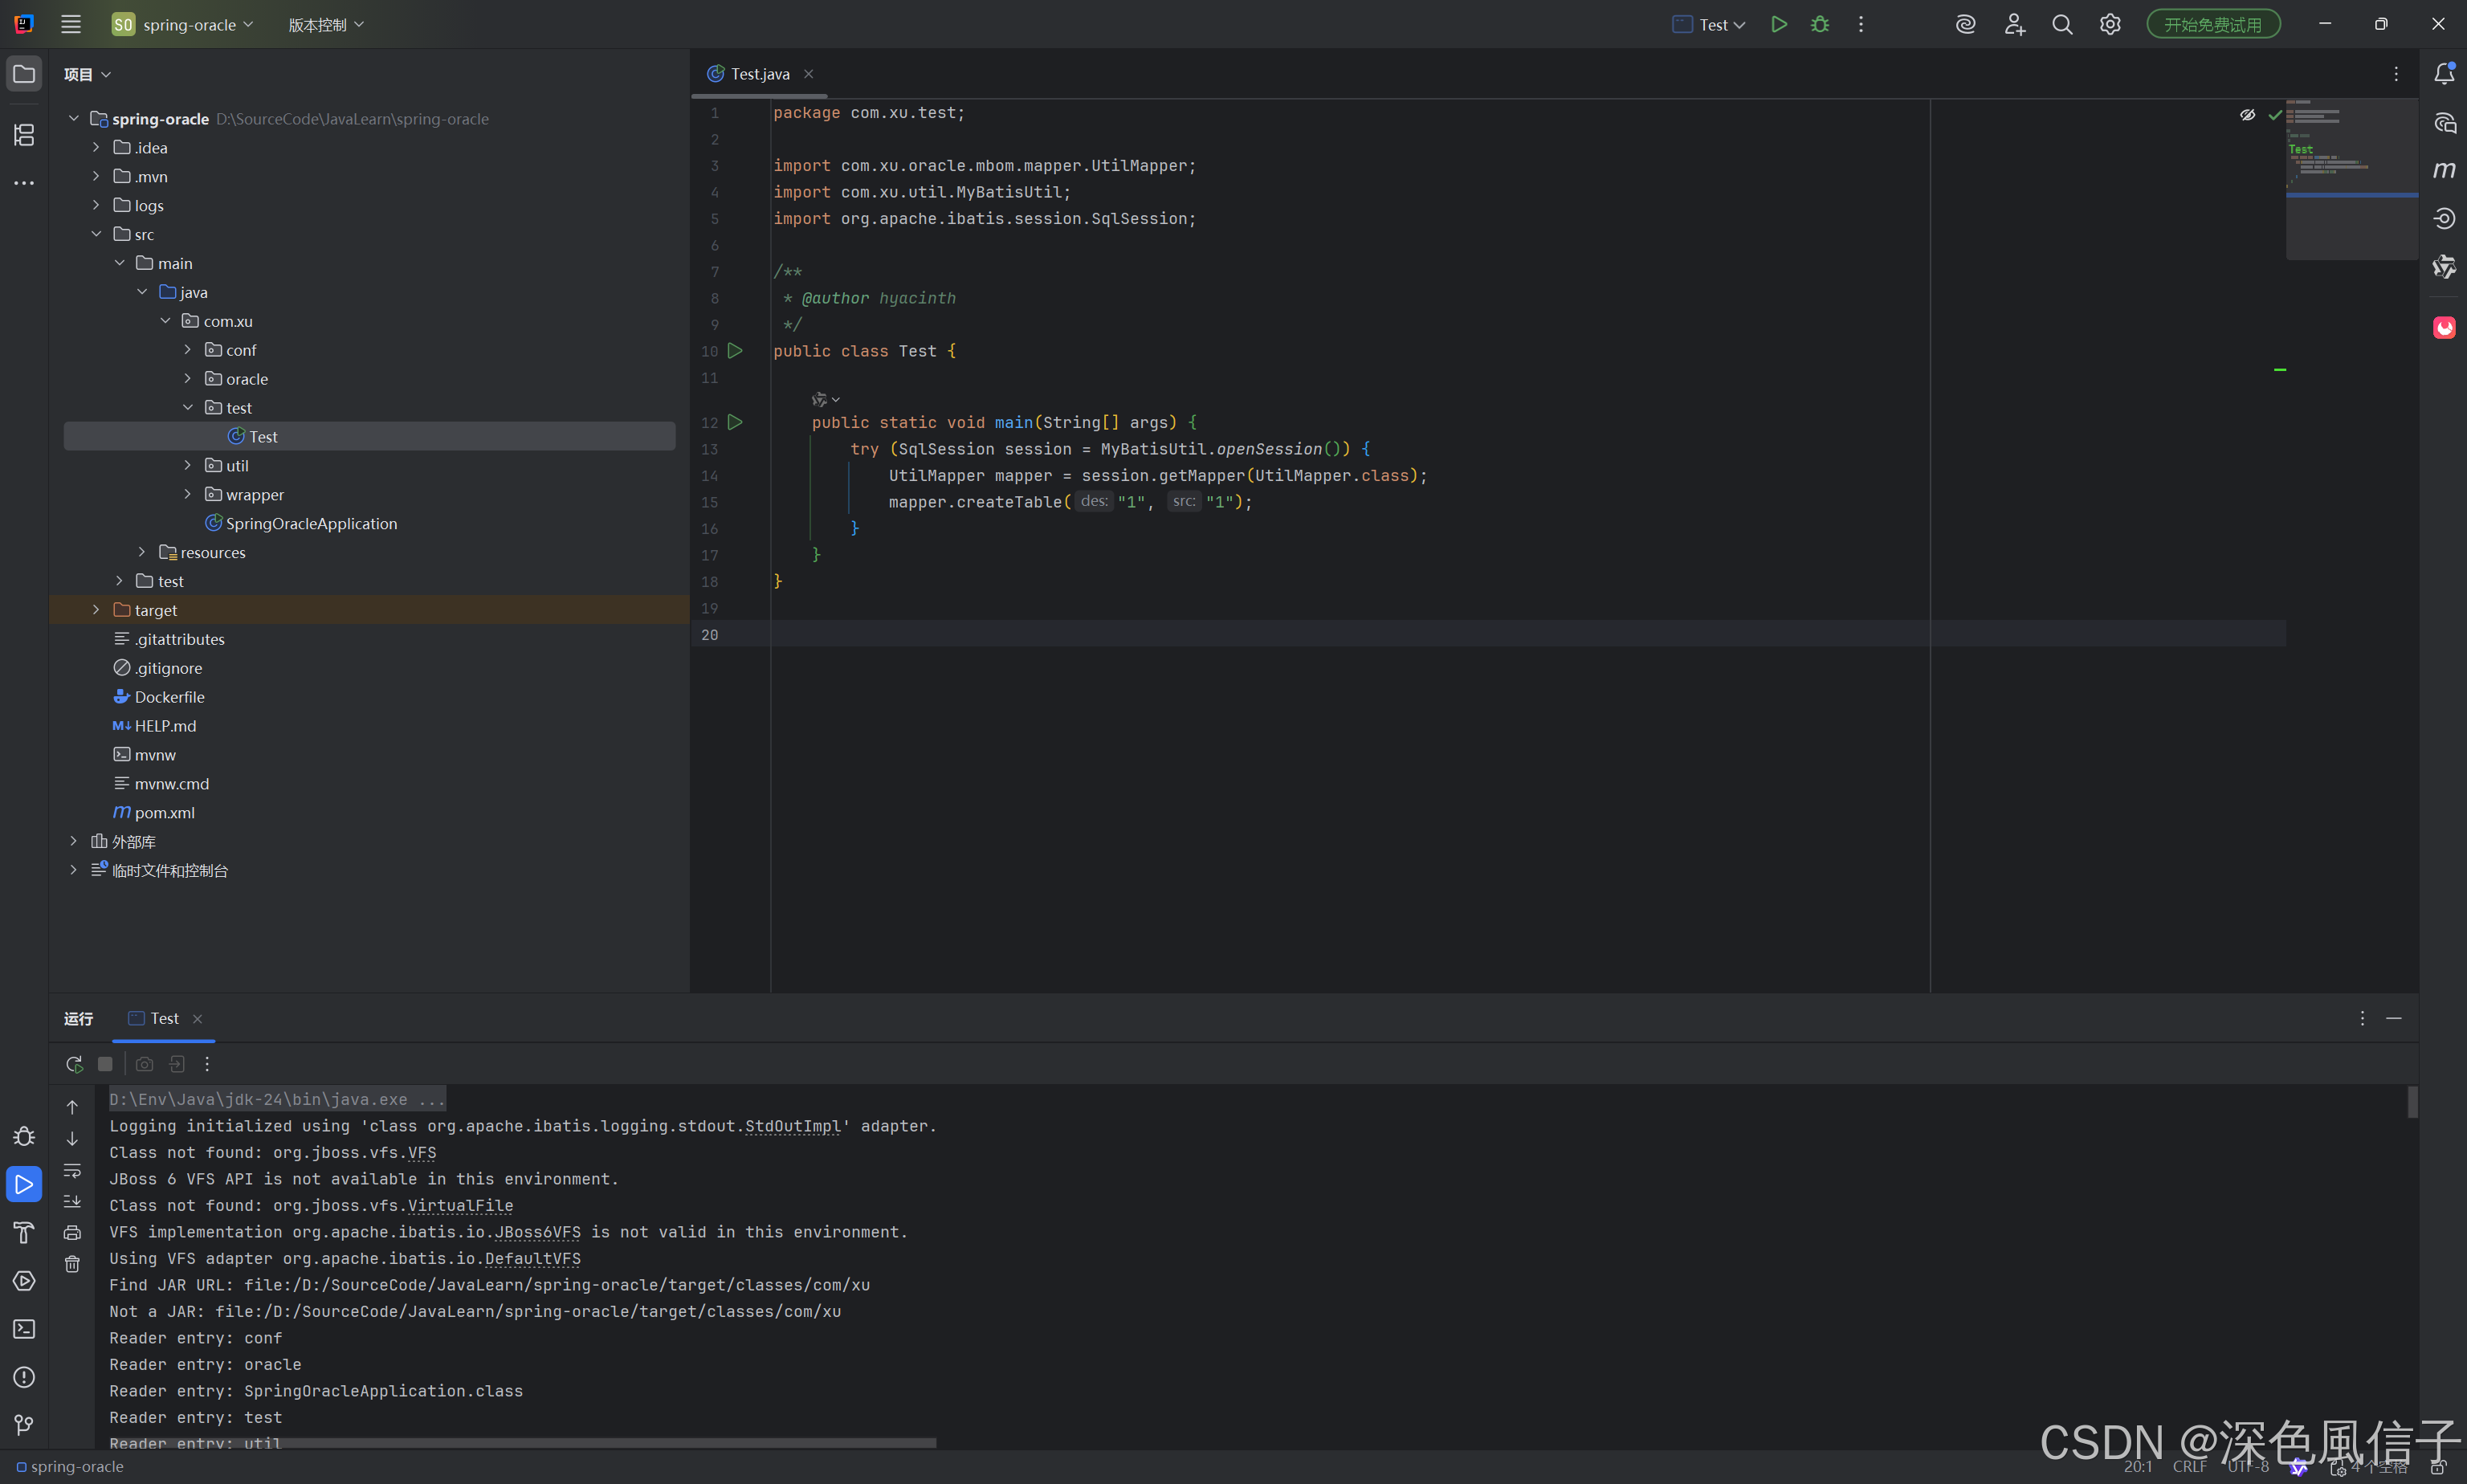
Task: Run main method via gutter arrow
Action: [x=735, y=422]
